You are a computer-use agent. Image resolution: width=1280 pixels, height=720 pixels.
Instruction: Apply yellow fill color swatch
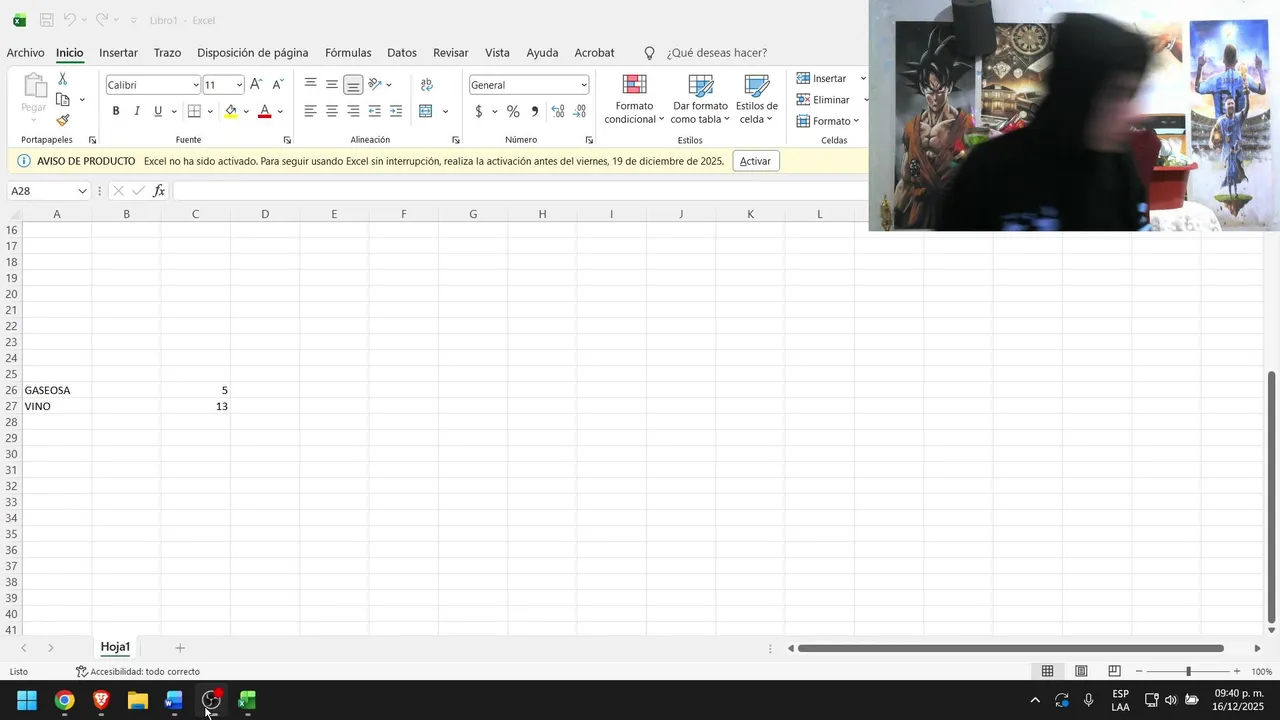[x=231, y=111]
